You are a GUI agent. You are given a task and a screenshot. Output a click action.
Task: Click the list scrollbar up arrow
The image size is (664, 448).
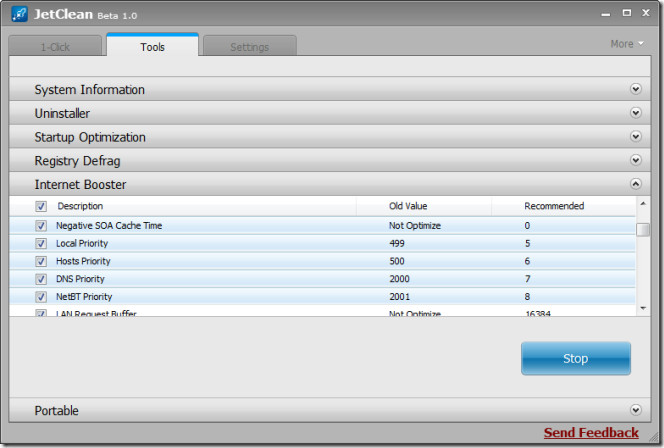click(x=643, y=204)
